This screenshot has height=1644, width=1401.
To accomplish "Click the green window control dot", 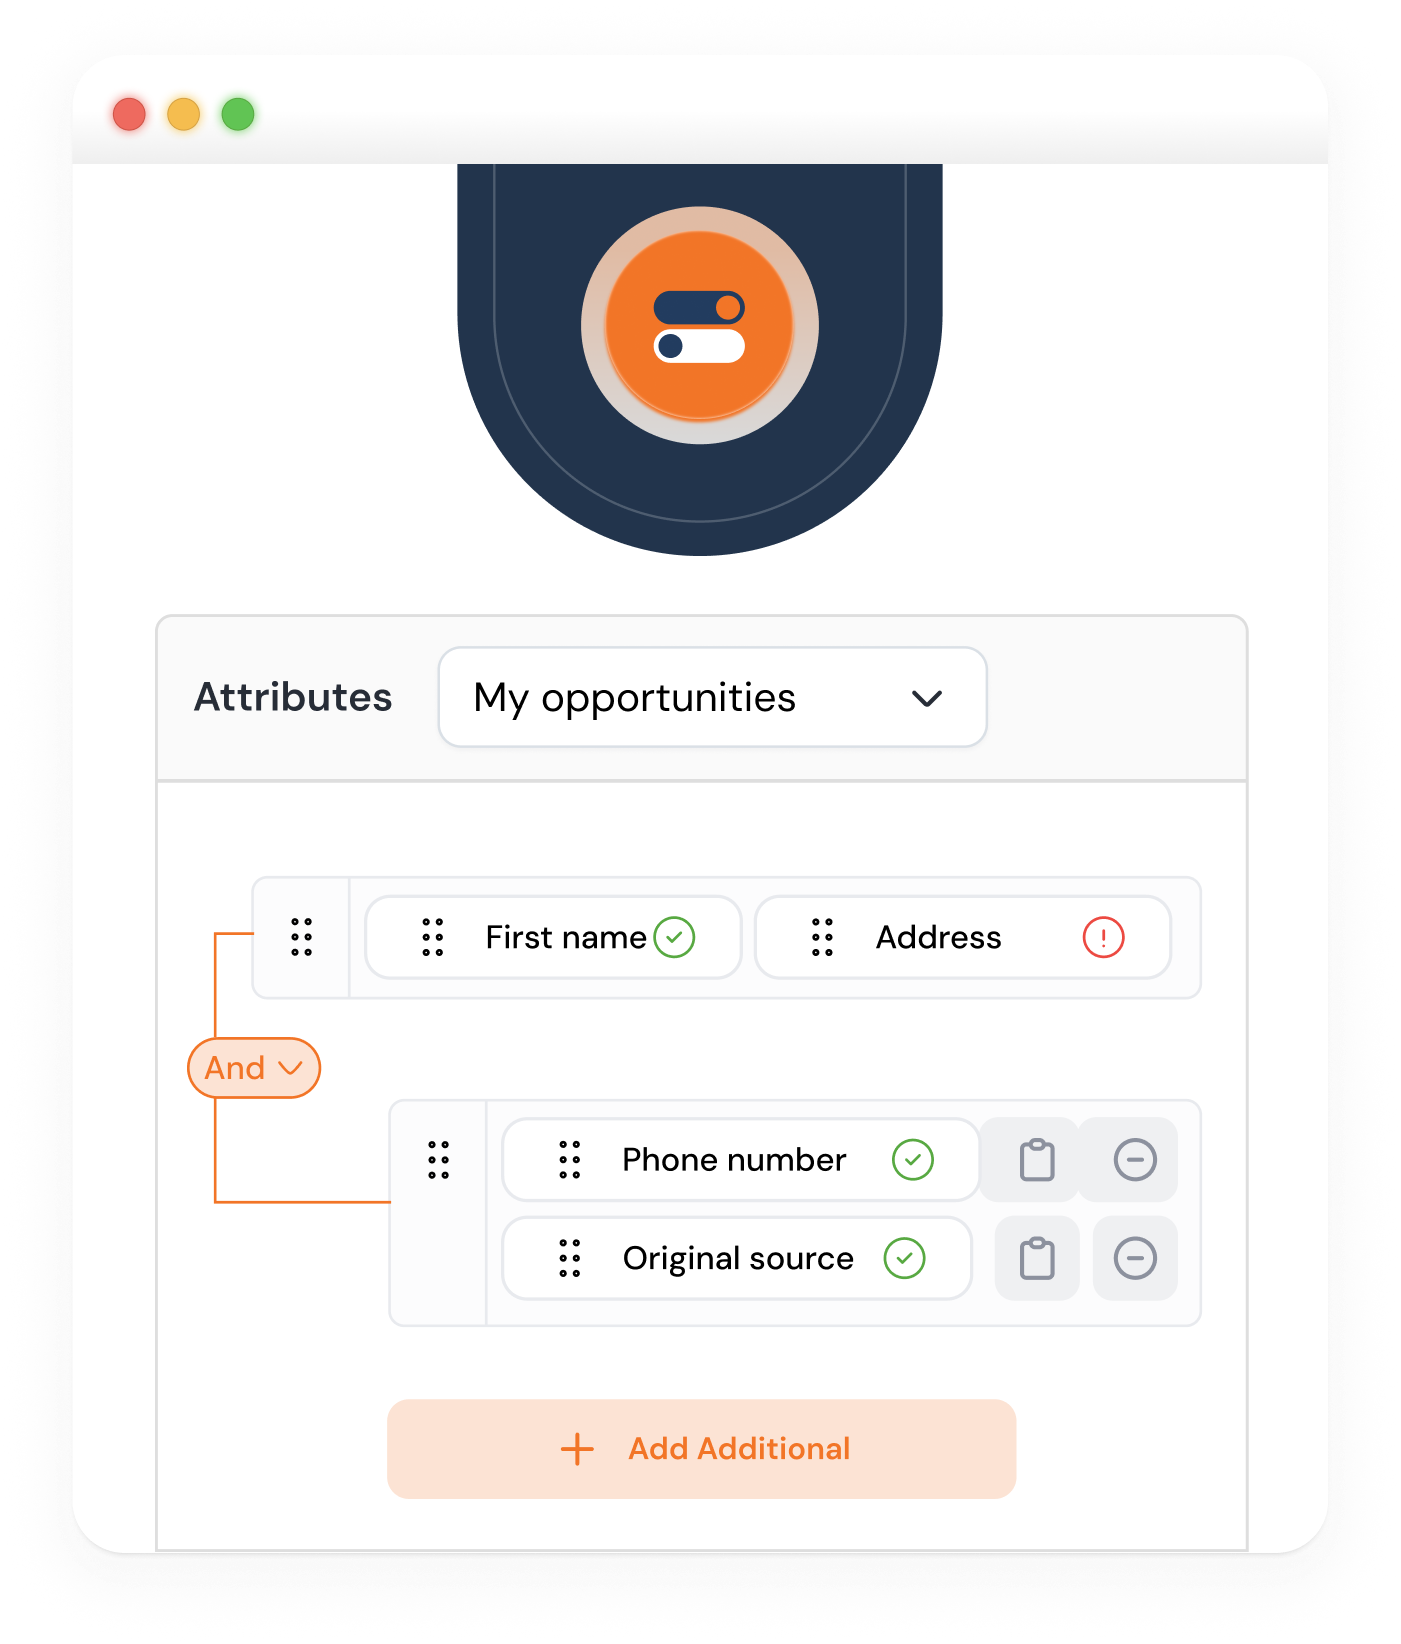I will 238,114.
